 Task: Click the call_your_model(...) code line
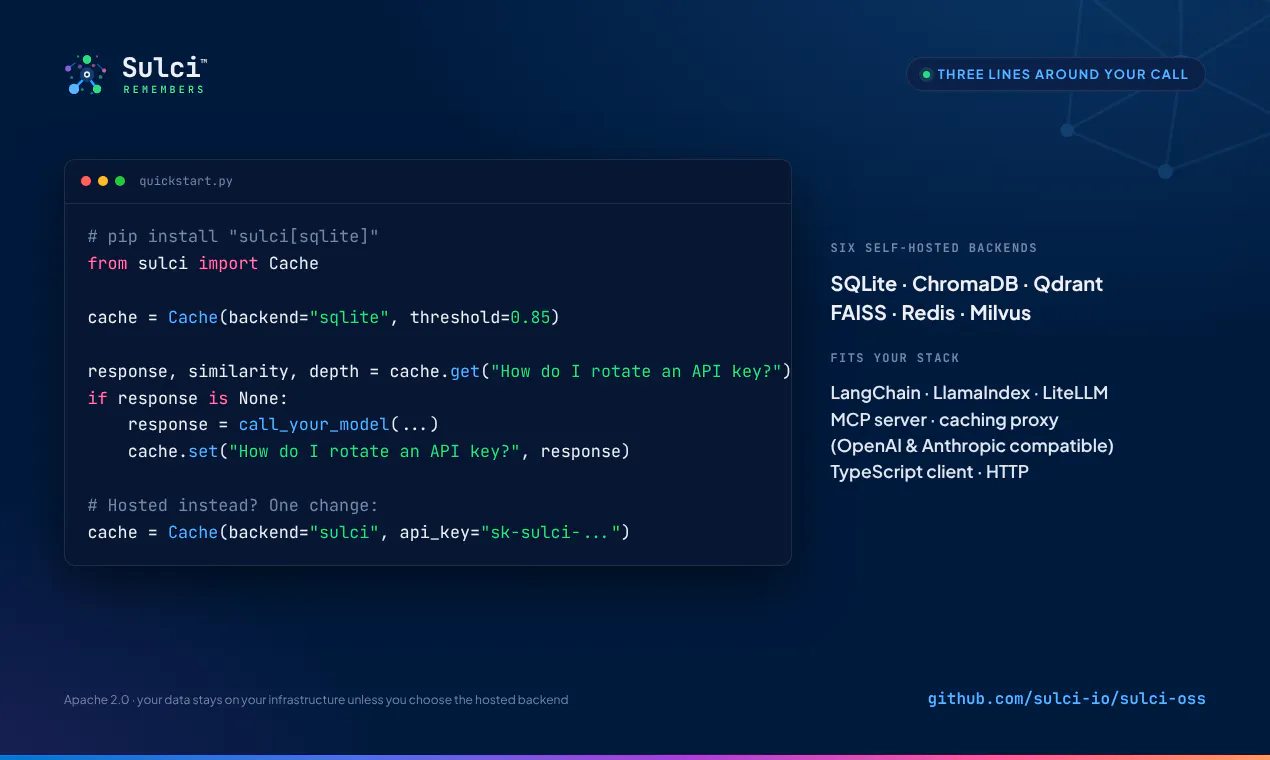(x=284, y=424)
